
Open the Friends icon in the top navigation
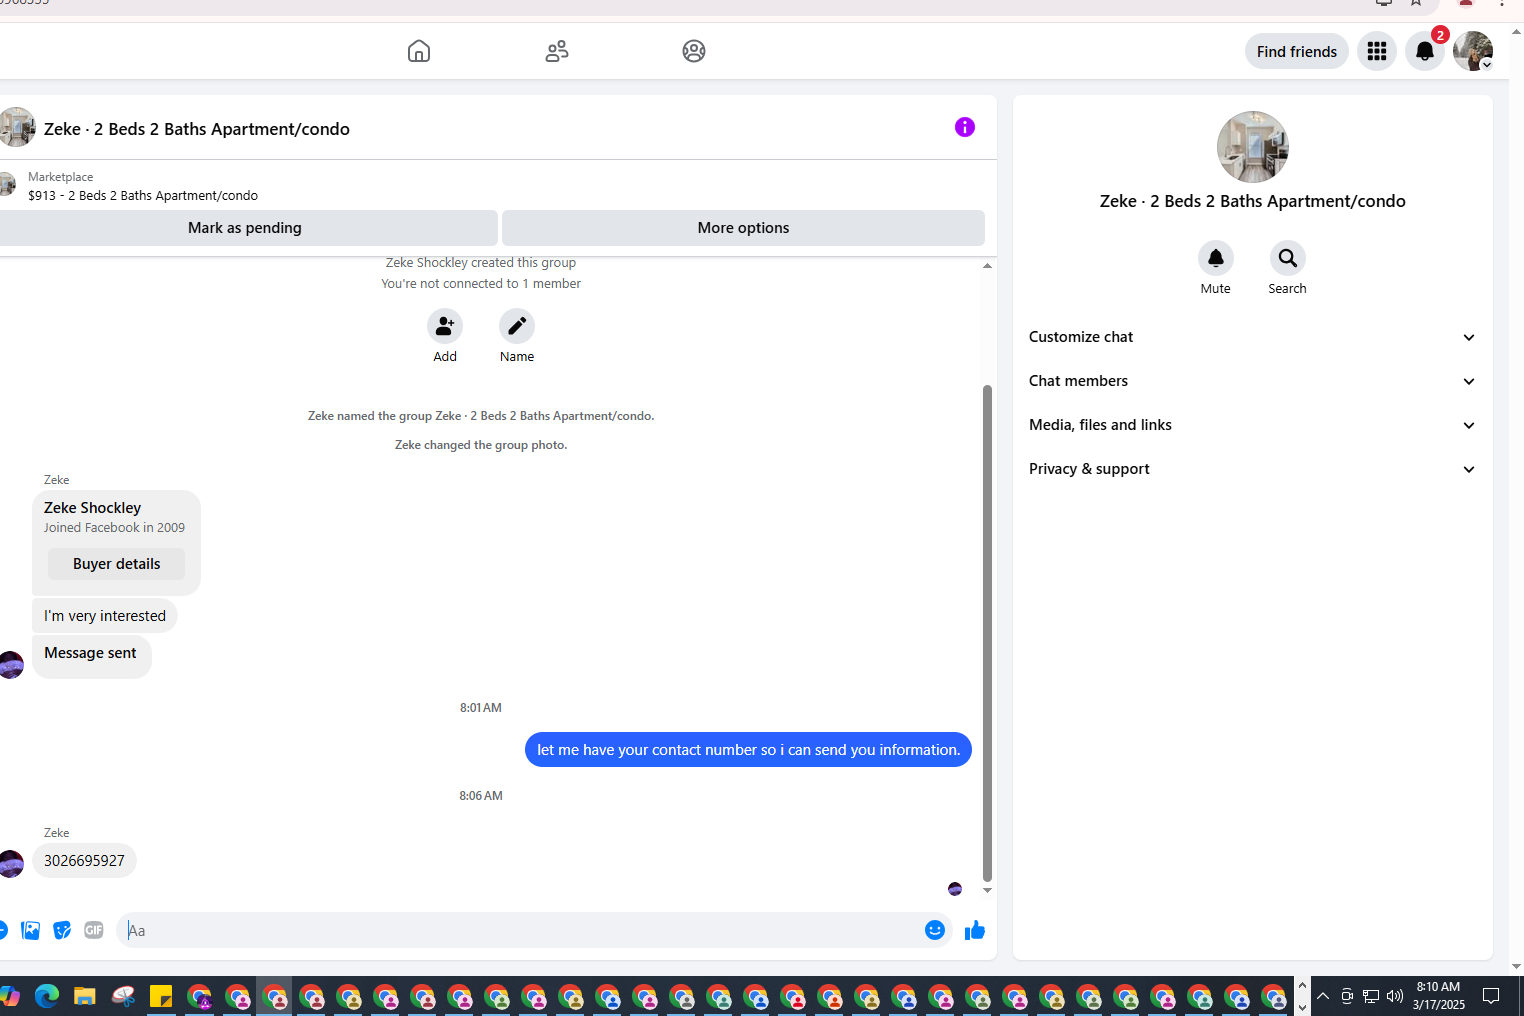557,51
